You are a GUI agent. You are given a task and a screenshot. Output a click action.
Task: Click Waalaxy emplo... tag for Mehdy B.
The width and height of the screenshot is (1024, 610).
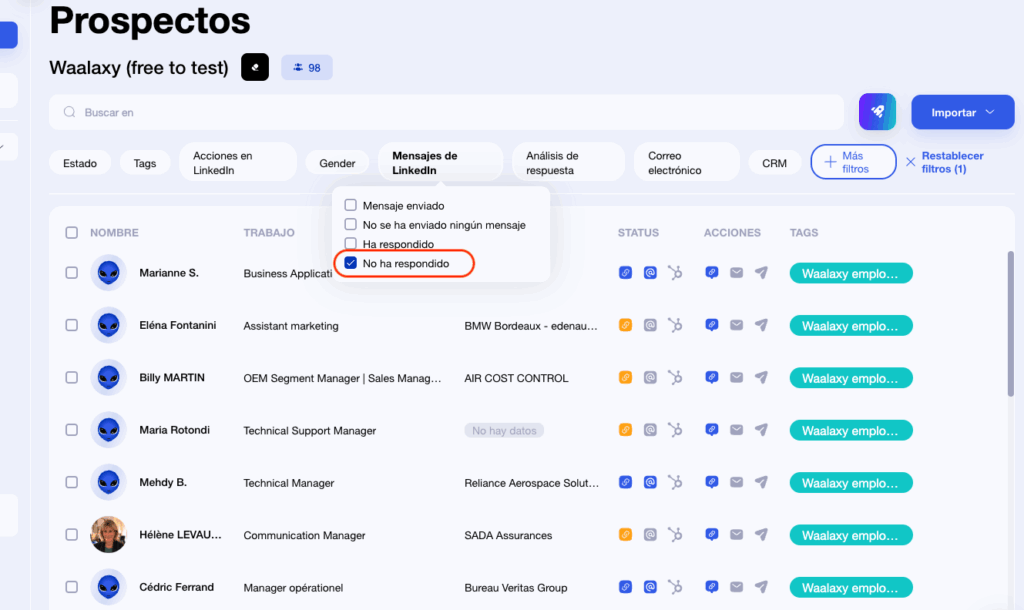point(851,483)
